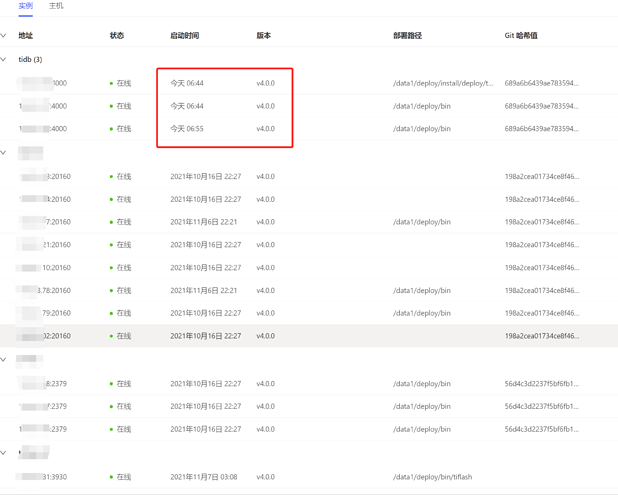This screenshot has width=618, height=500.
Task: Click the address ending 79:20160
Action: (x=56, y=313)
